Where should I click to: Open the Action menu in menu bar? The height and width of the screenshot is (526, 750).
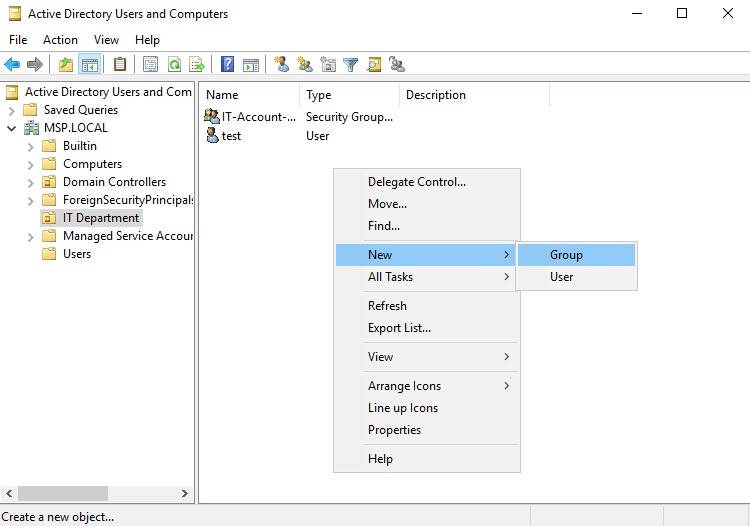(60, 40)
